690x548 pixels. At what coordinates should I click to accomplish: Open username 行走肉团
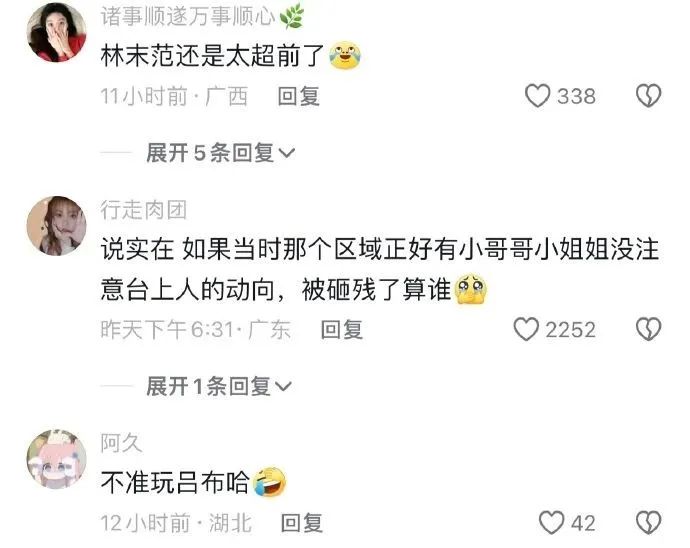[143, 210]
